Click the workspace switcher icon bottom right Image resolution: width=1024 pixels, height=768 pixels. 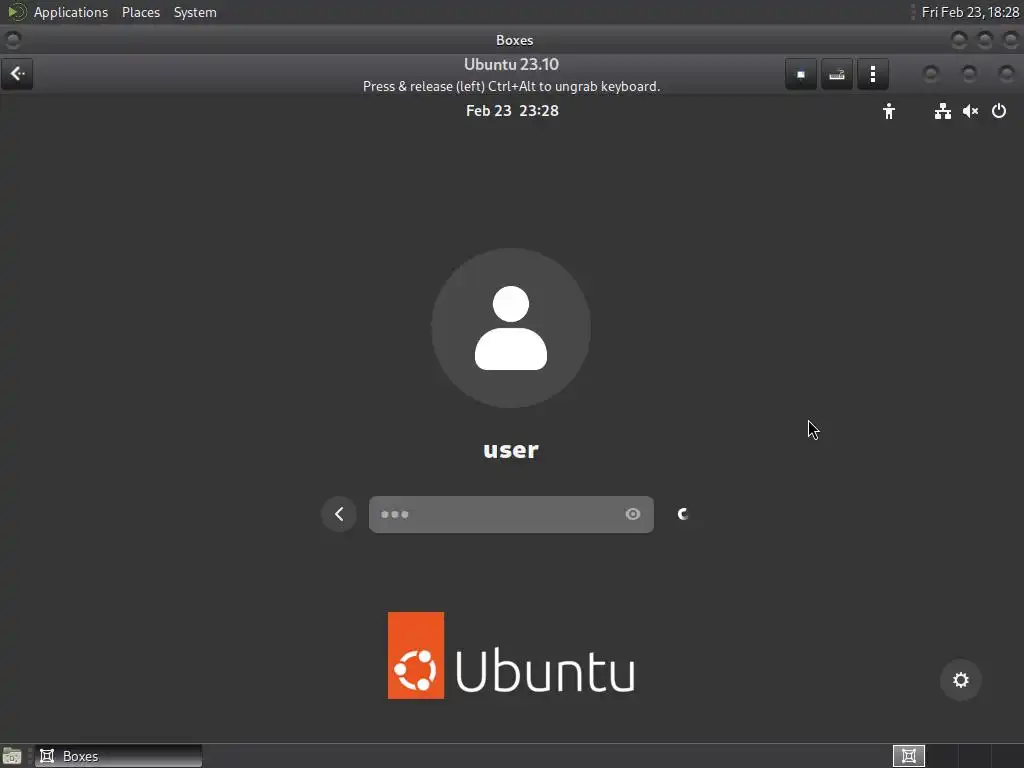[x=908, y=756]
